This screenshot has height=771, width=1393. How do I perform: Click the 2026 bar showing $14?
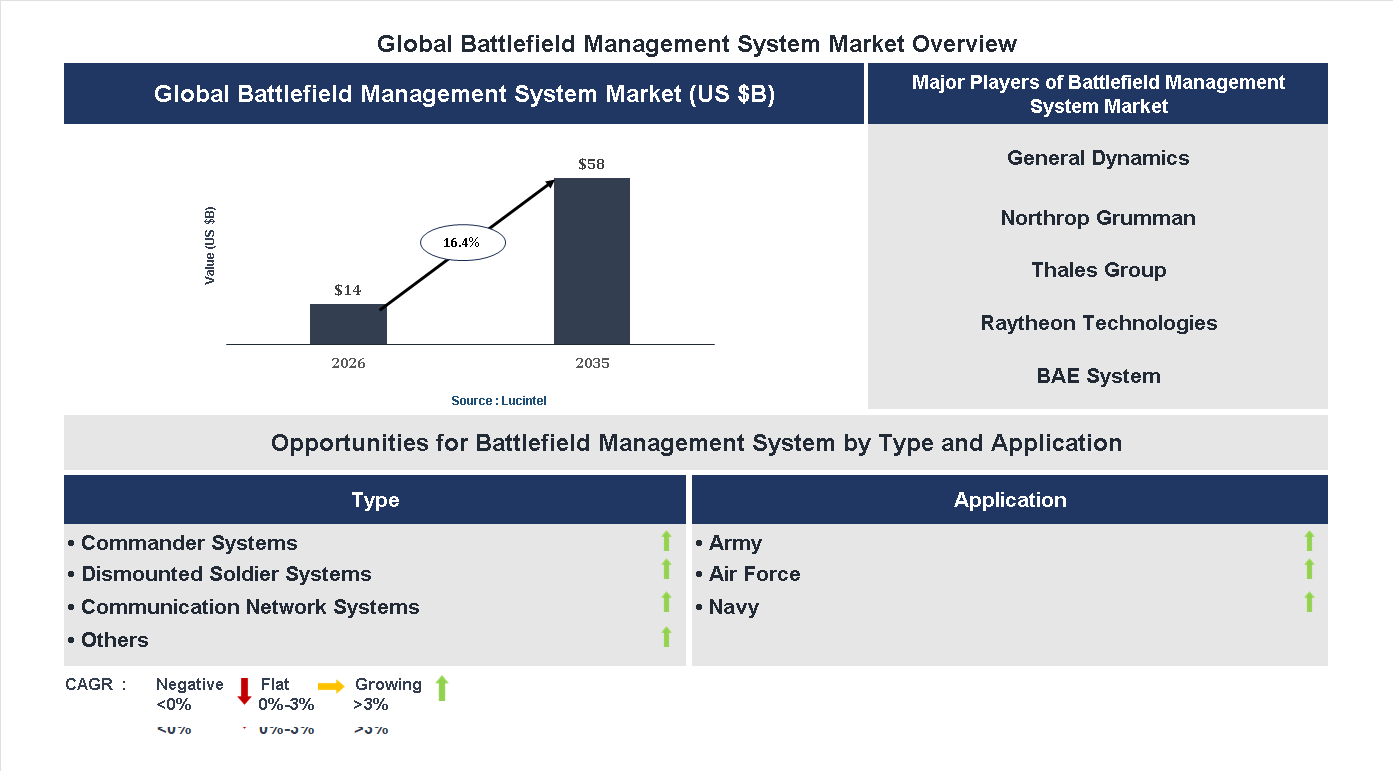347,323
